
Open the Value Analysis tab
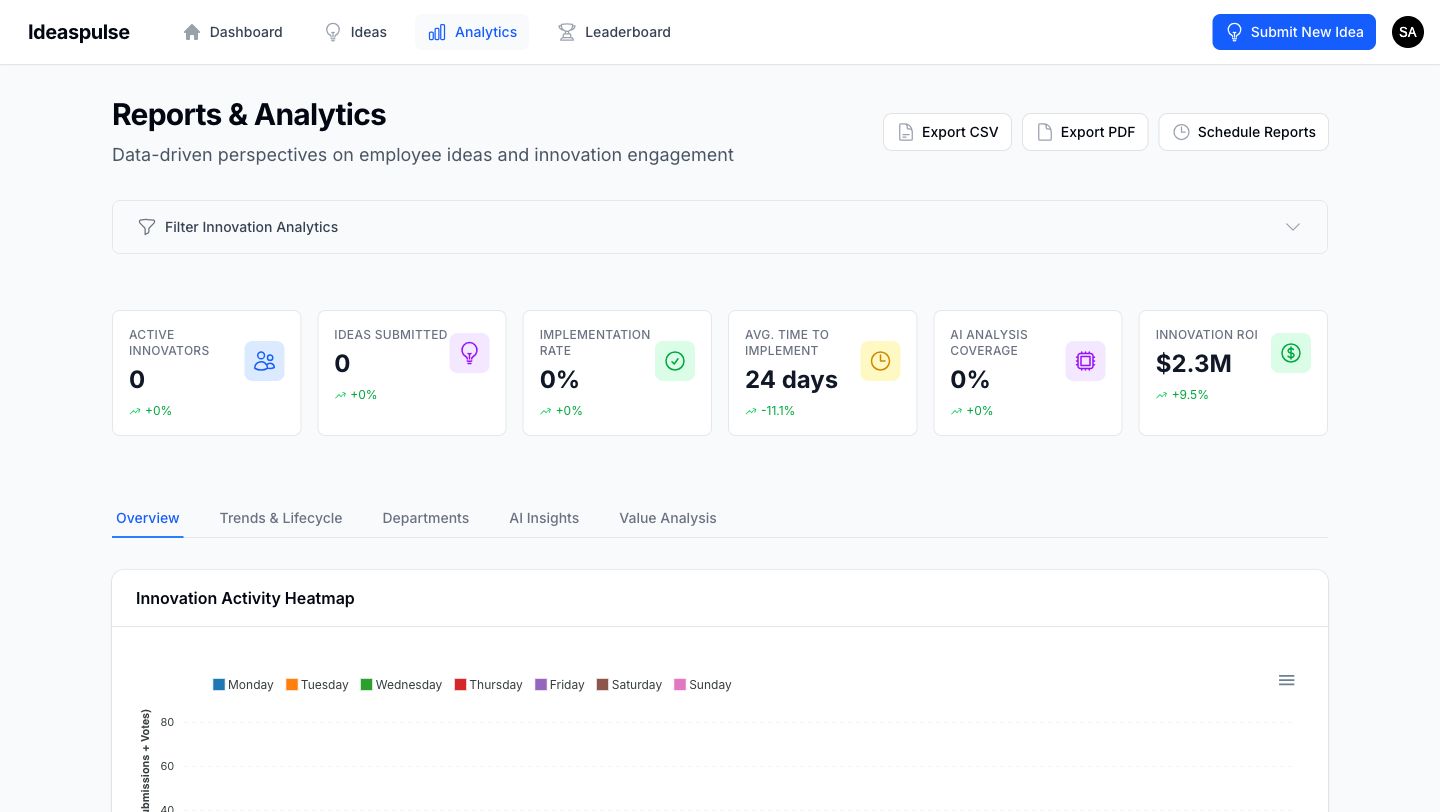tap(668, 518)
